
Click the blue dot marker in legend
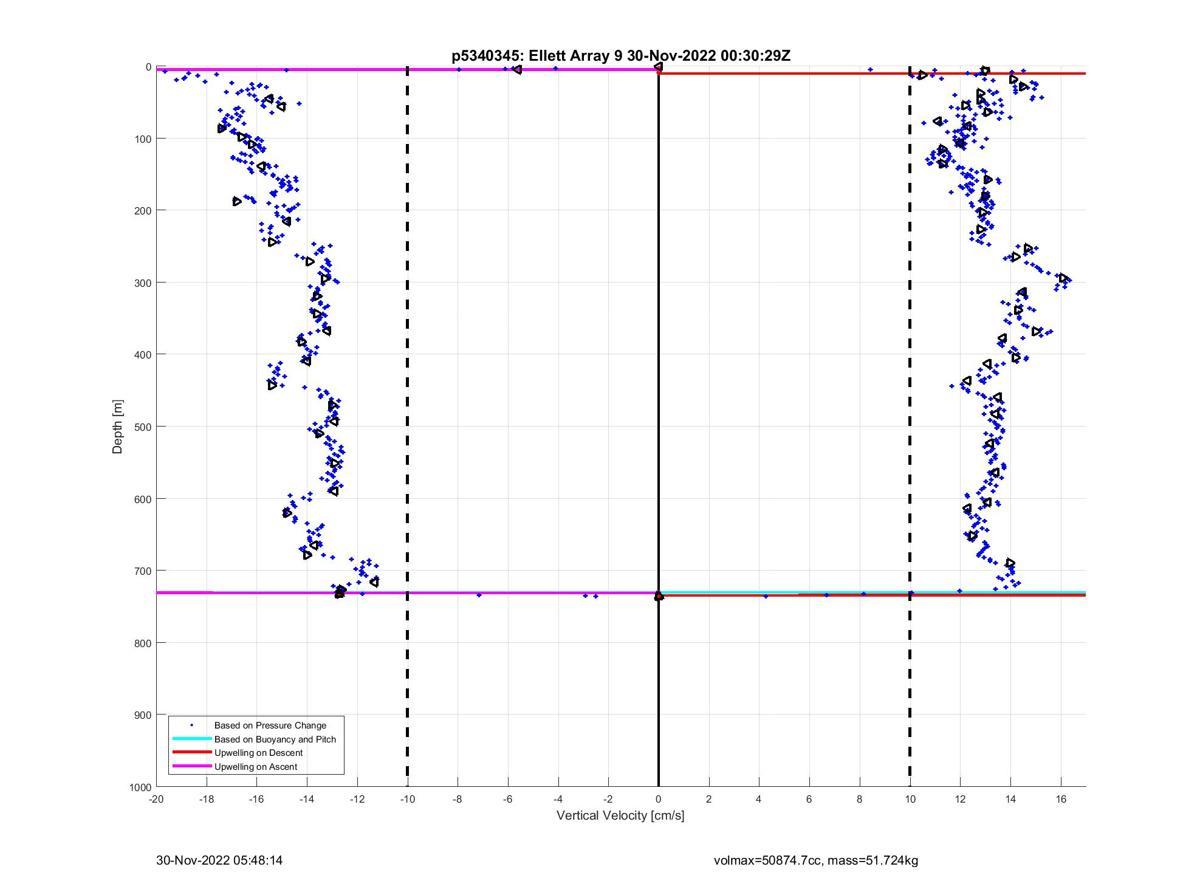[x=191, y=725]
